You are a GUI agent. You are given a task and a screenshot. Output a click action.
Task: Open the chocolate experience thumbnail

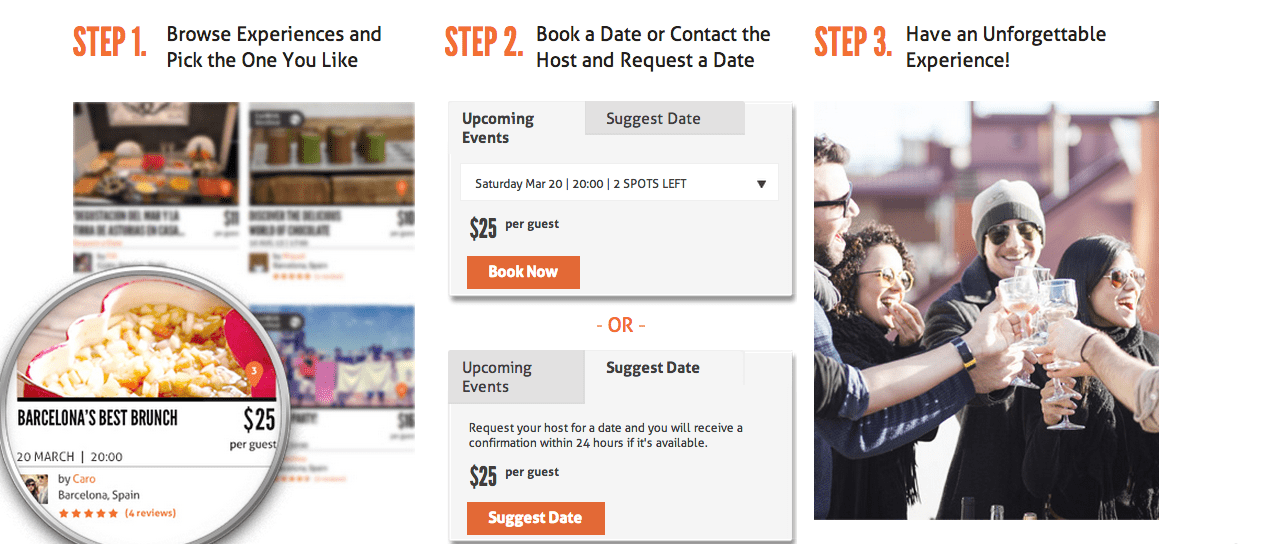coord(331,153)
